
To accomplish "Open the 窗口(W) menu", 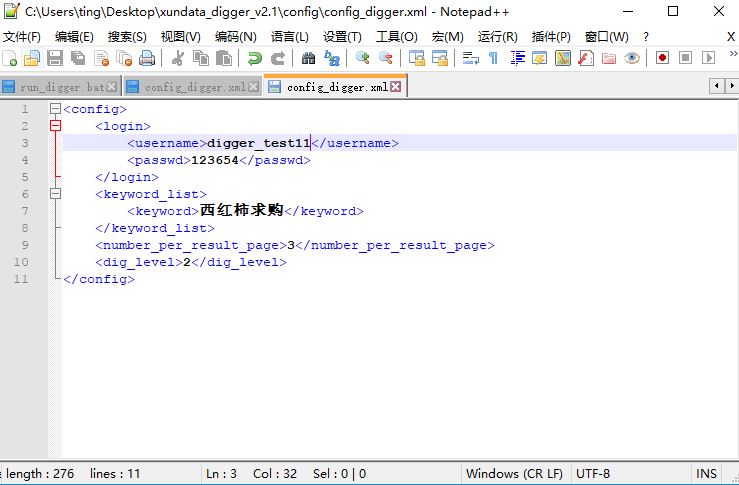I will pyautogui.click(x=607, y=37).
